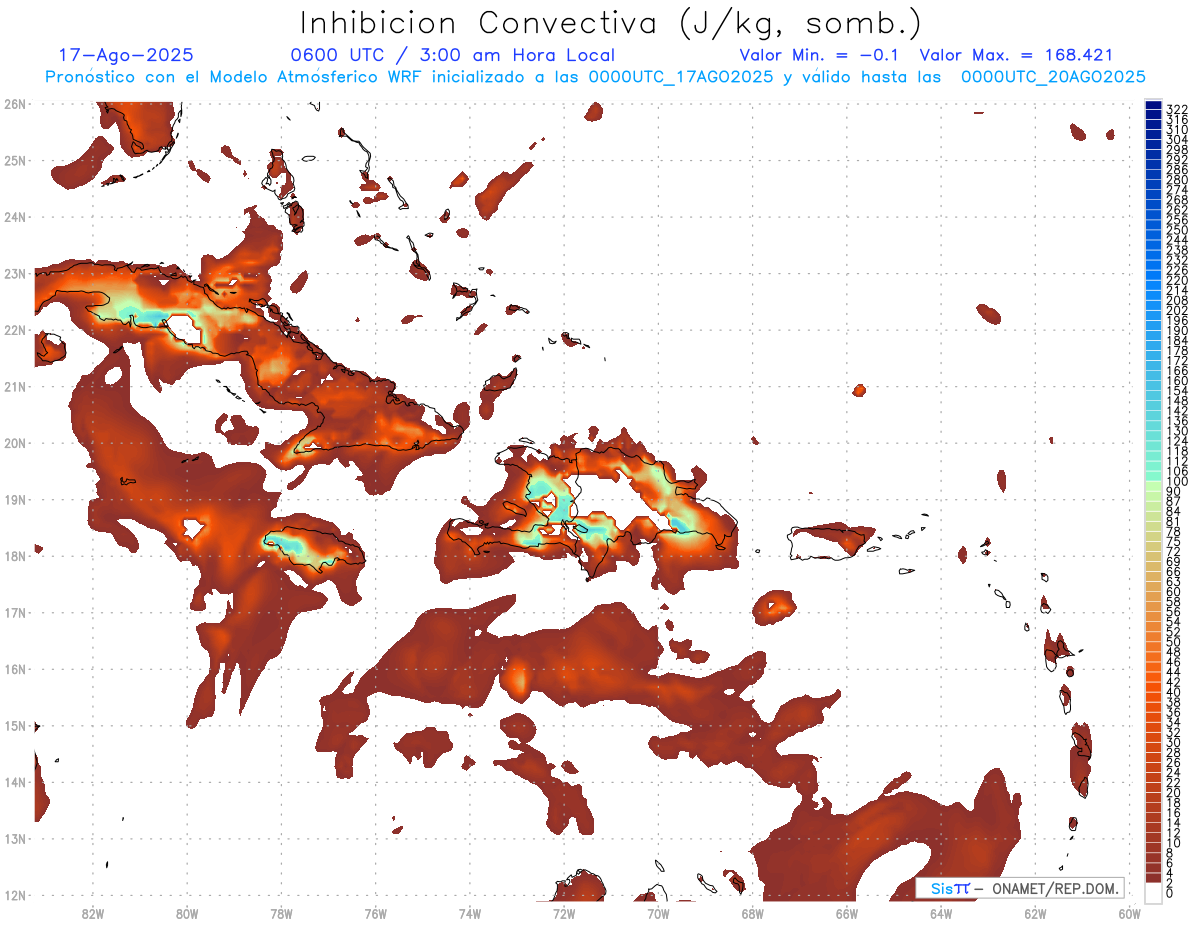Click the "15N" latitude label

[x=15, y=725]
